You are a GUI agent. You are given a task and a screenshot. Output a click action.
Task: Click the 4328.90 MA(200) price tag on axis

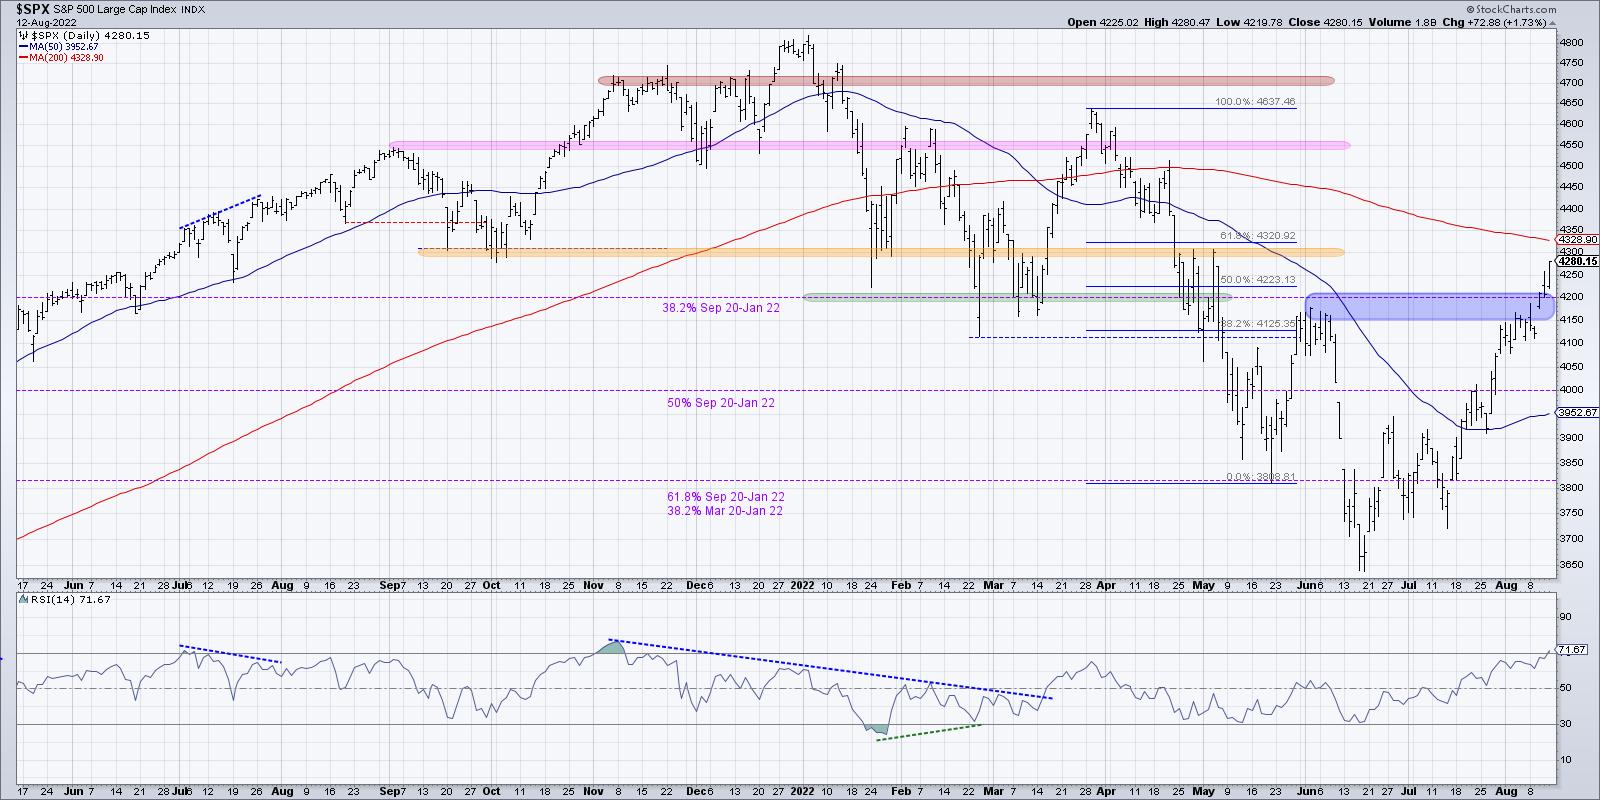coord(1574,240)
